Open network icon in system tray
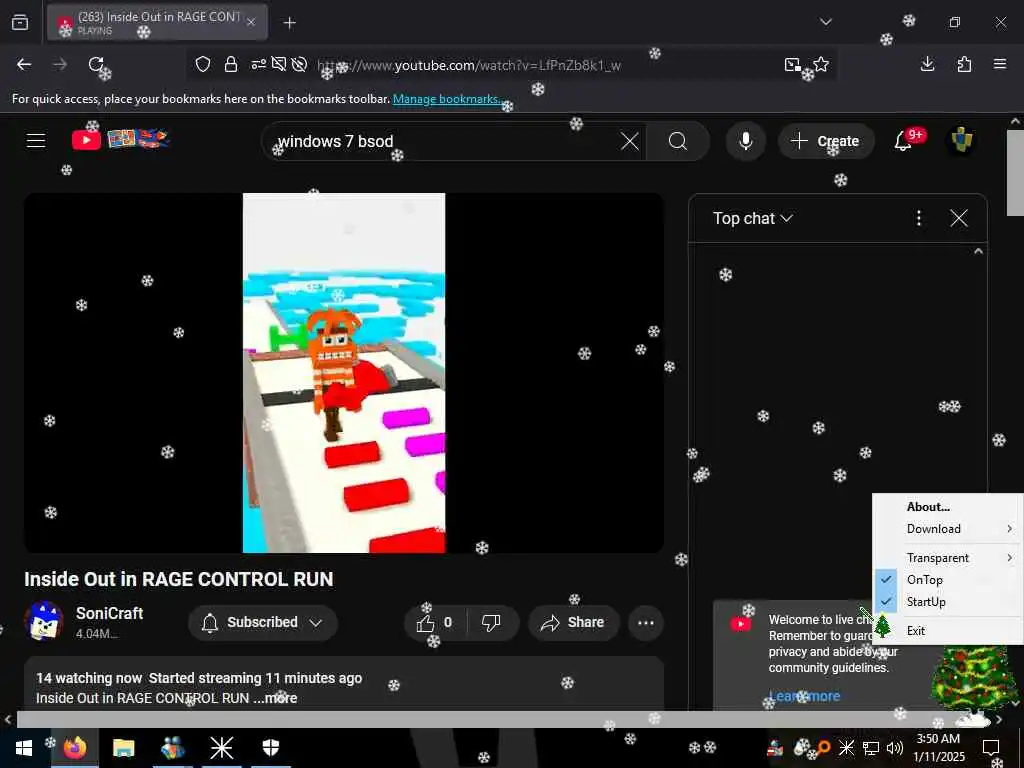 click(871, 748)
